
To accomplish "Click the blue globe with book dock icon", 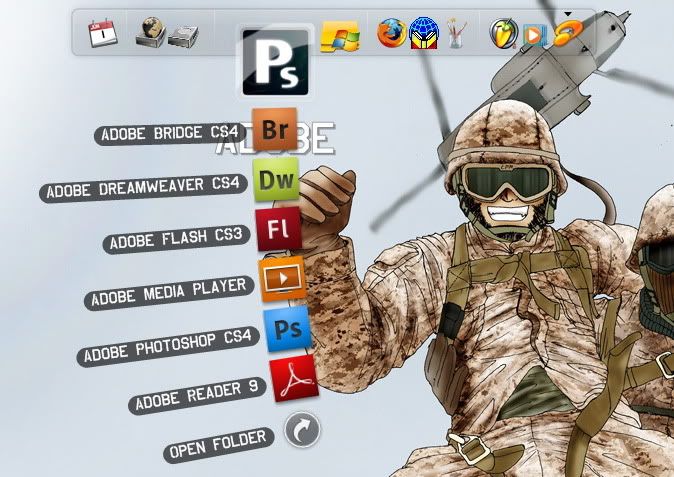I will tap(424, 33).
